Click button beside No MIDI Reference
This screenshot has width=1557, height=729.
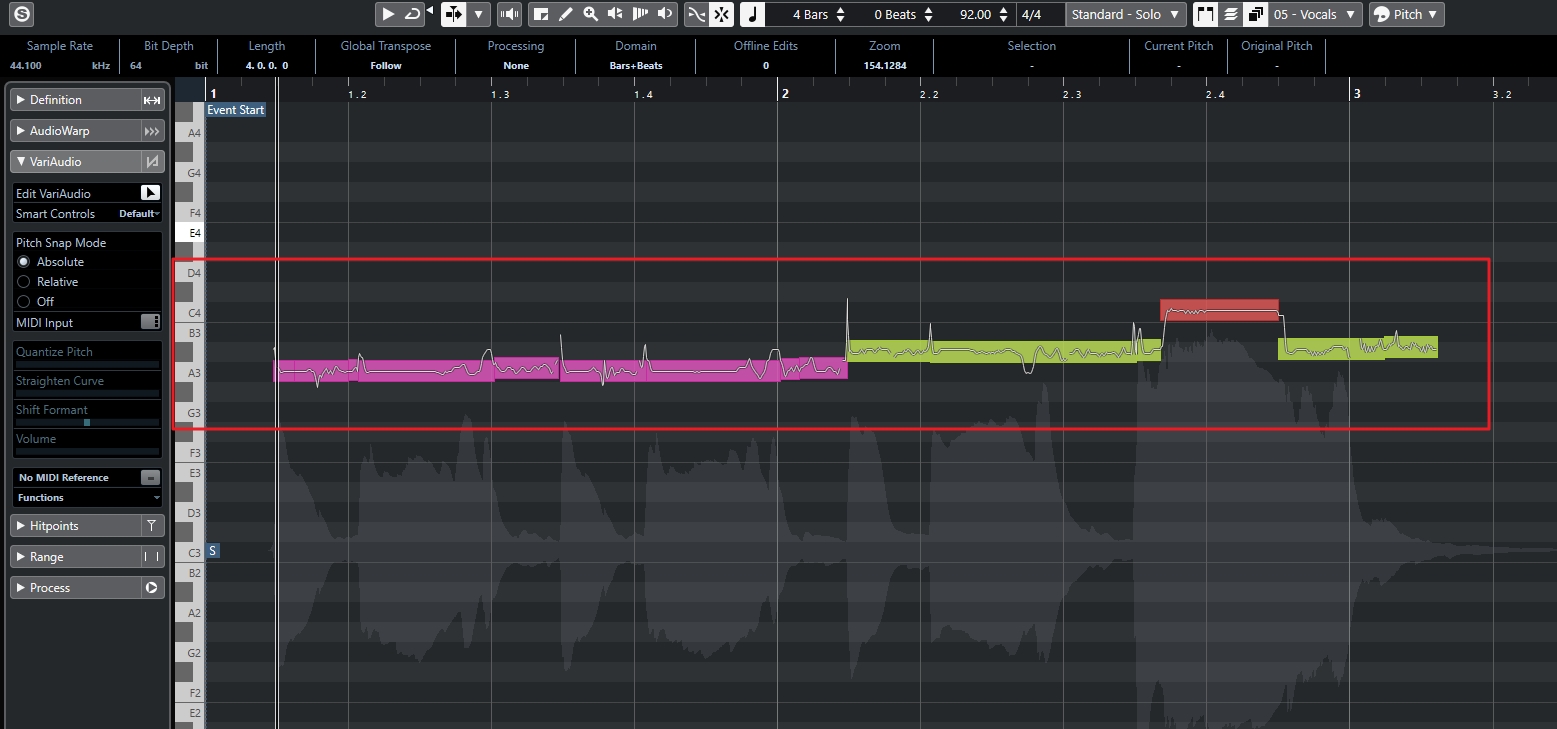(x=150, y=478)
